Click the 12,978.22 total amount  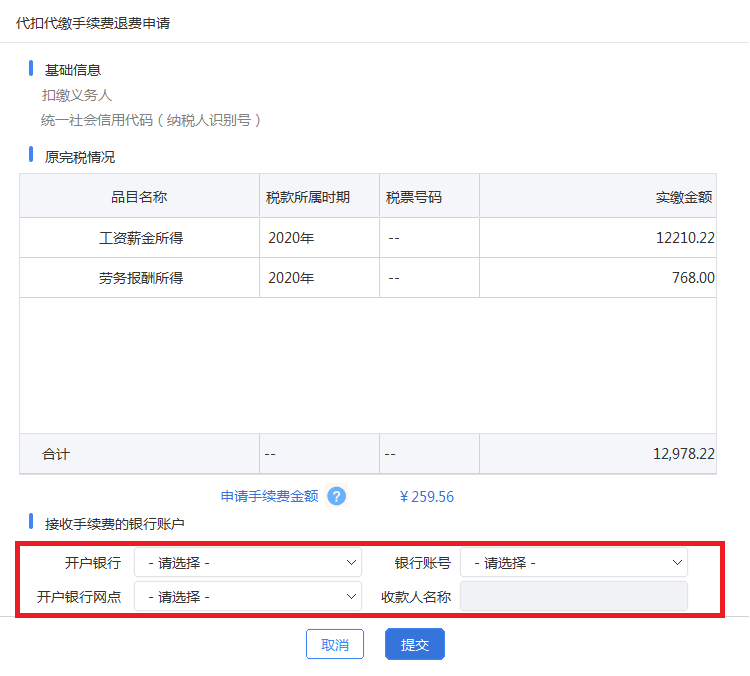[684, 454]
